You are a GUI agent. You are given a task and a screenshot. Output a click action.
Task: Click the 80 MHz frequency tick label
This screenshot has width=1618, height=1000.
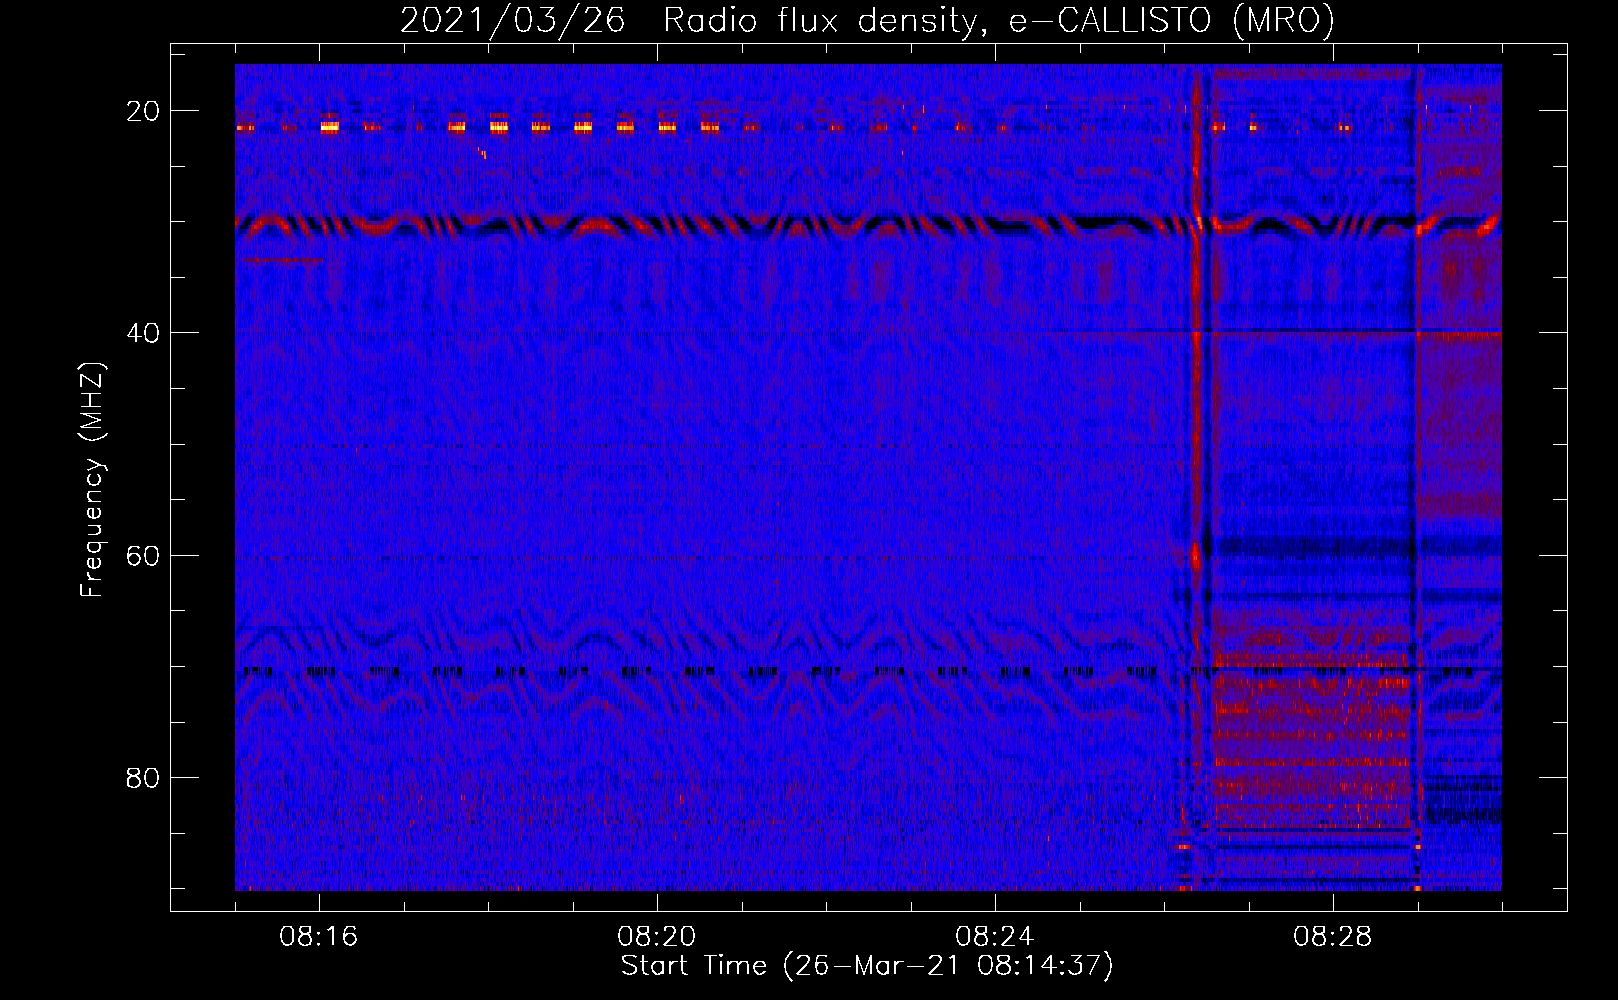(x=143, y=777)
